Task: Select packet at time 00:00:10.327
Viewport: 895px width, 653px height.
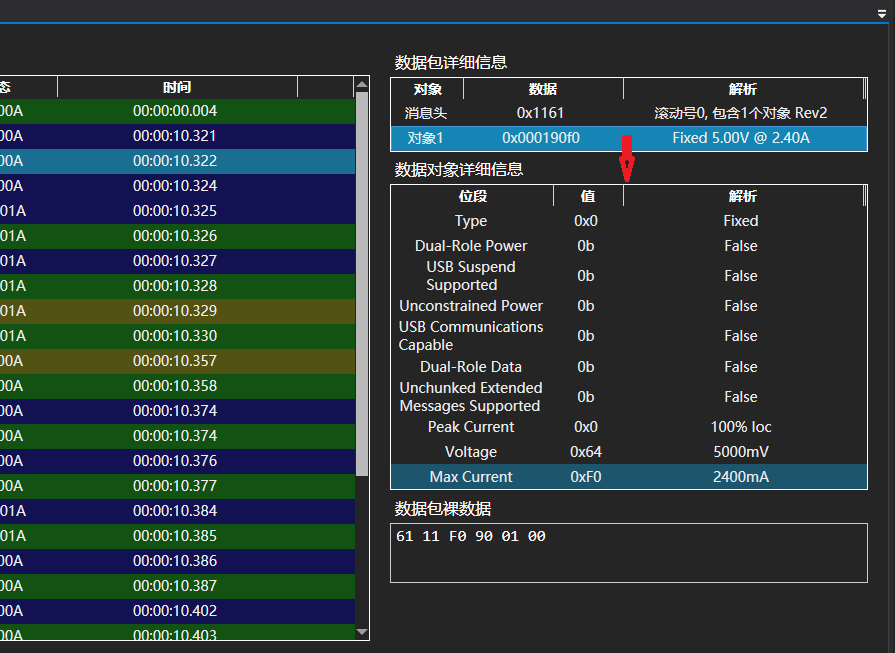Action: point(177,261)
